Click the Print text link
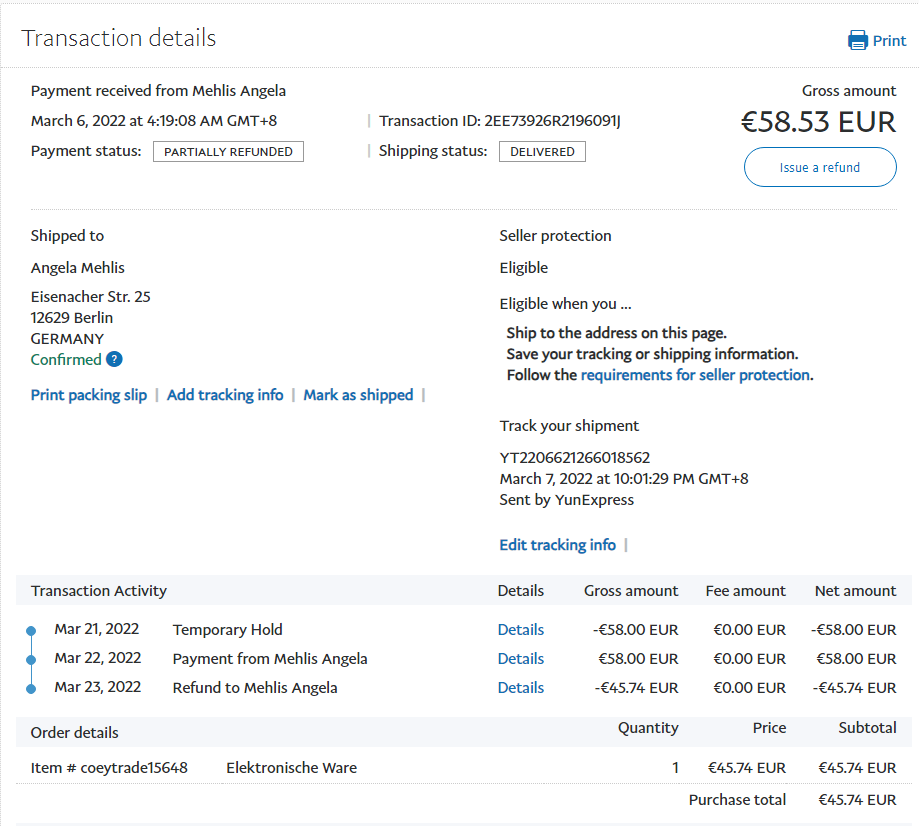 coord(889,41)
